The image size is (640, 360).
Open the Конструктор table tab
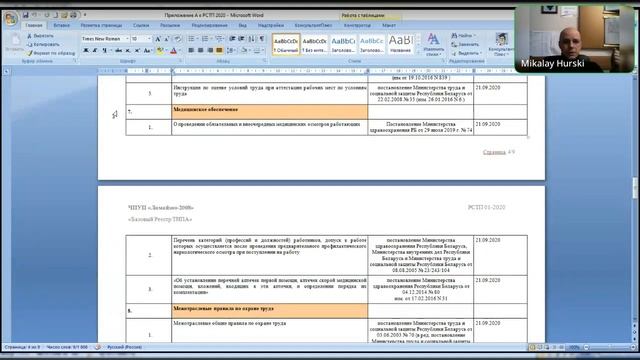point(357,25)
